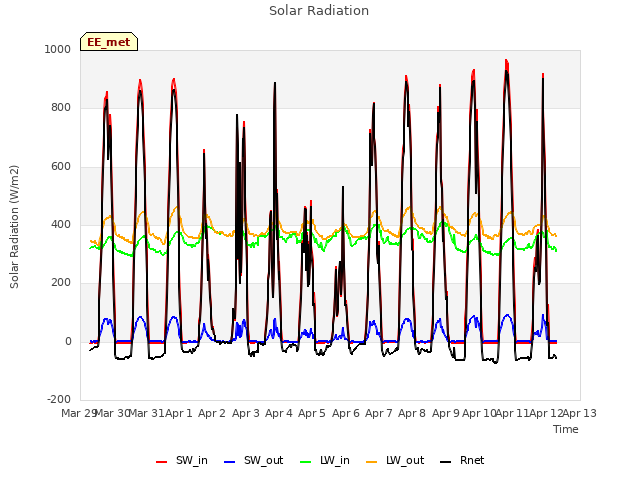This screenshot has height=480, width=640.
Task: Click the Rnet legend label
Action: click(x=472, y=460)
